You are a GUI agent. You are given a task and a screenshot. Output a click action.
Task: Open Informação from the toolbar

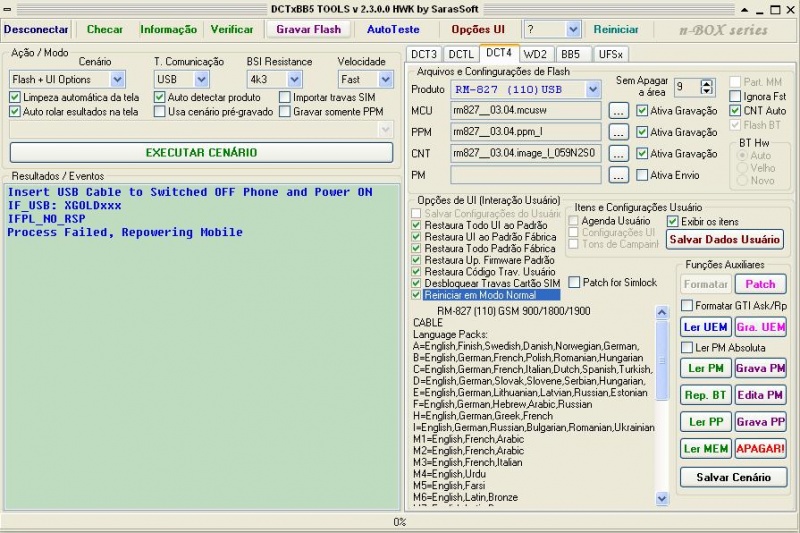click(168, 29)
